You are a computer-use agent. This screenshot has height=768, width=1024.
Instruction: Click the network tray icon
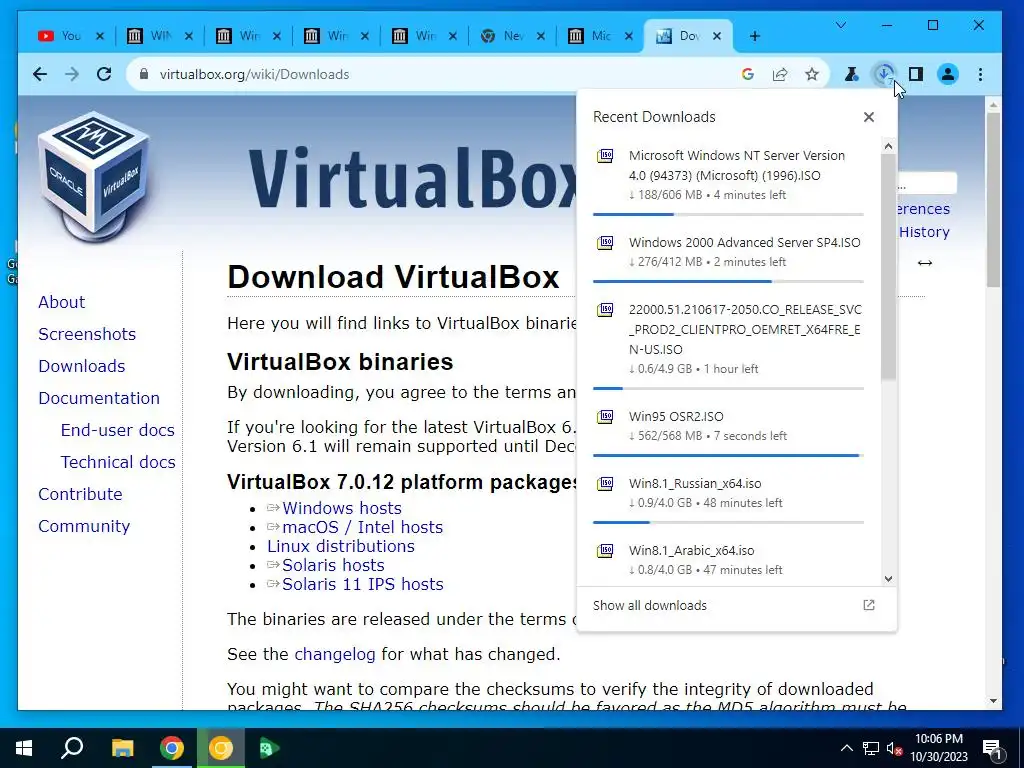pyautogui.click(x=871, y=748)
